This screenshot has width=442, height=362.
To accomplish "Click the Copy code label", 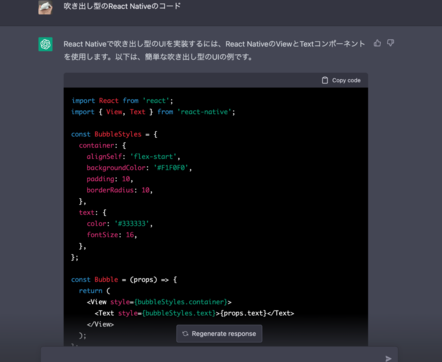I will click(x=346, y=80).
